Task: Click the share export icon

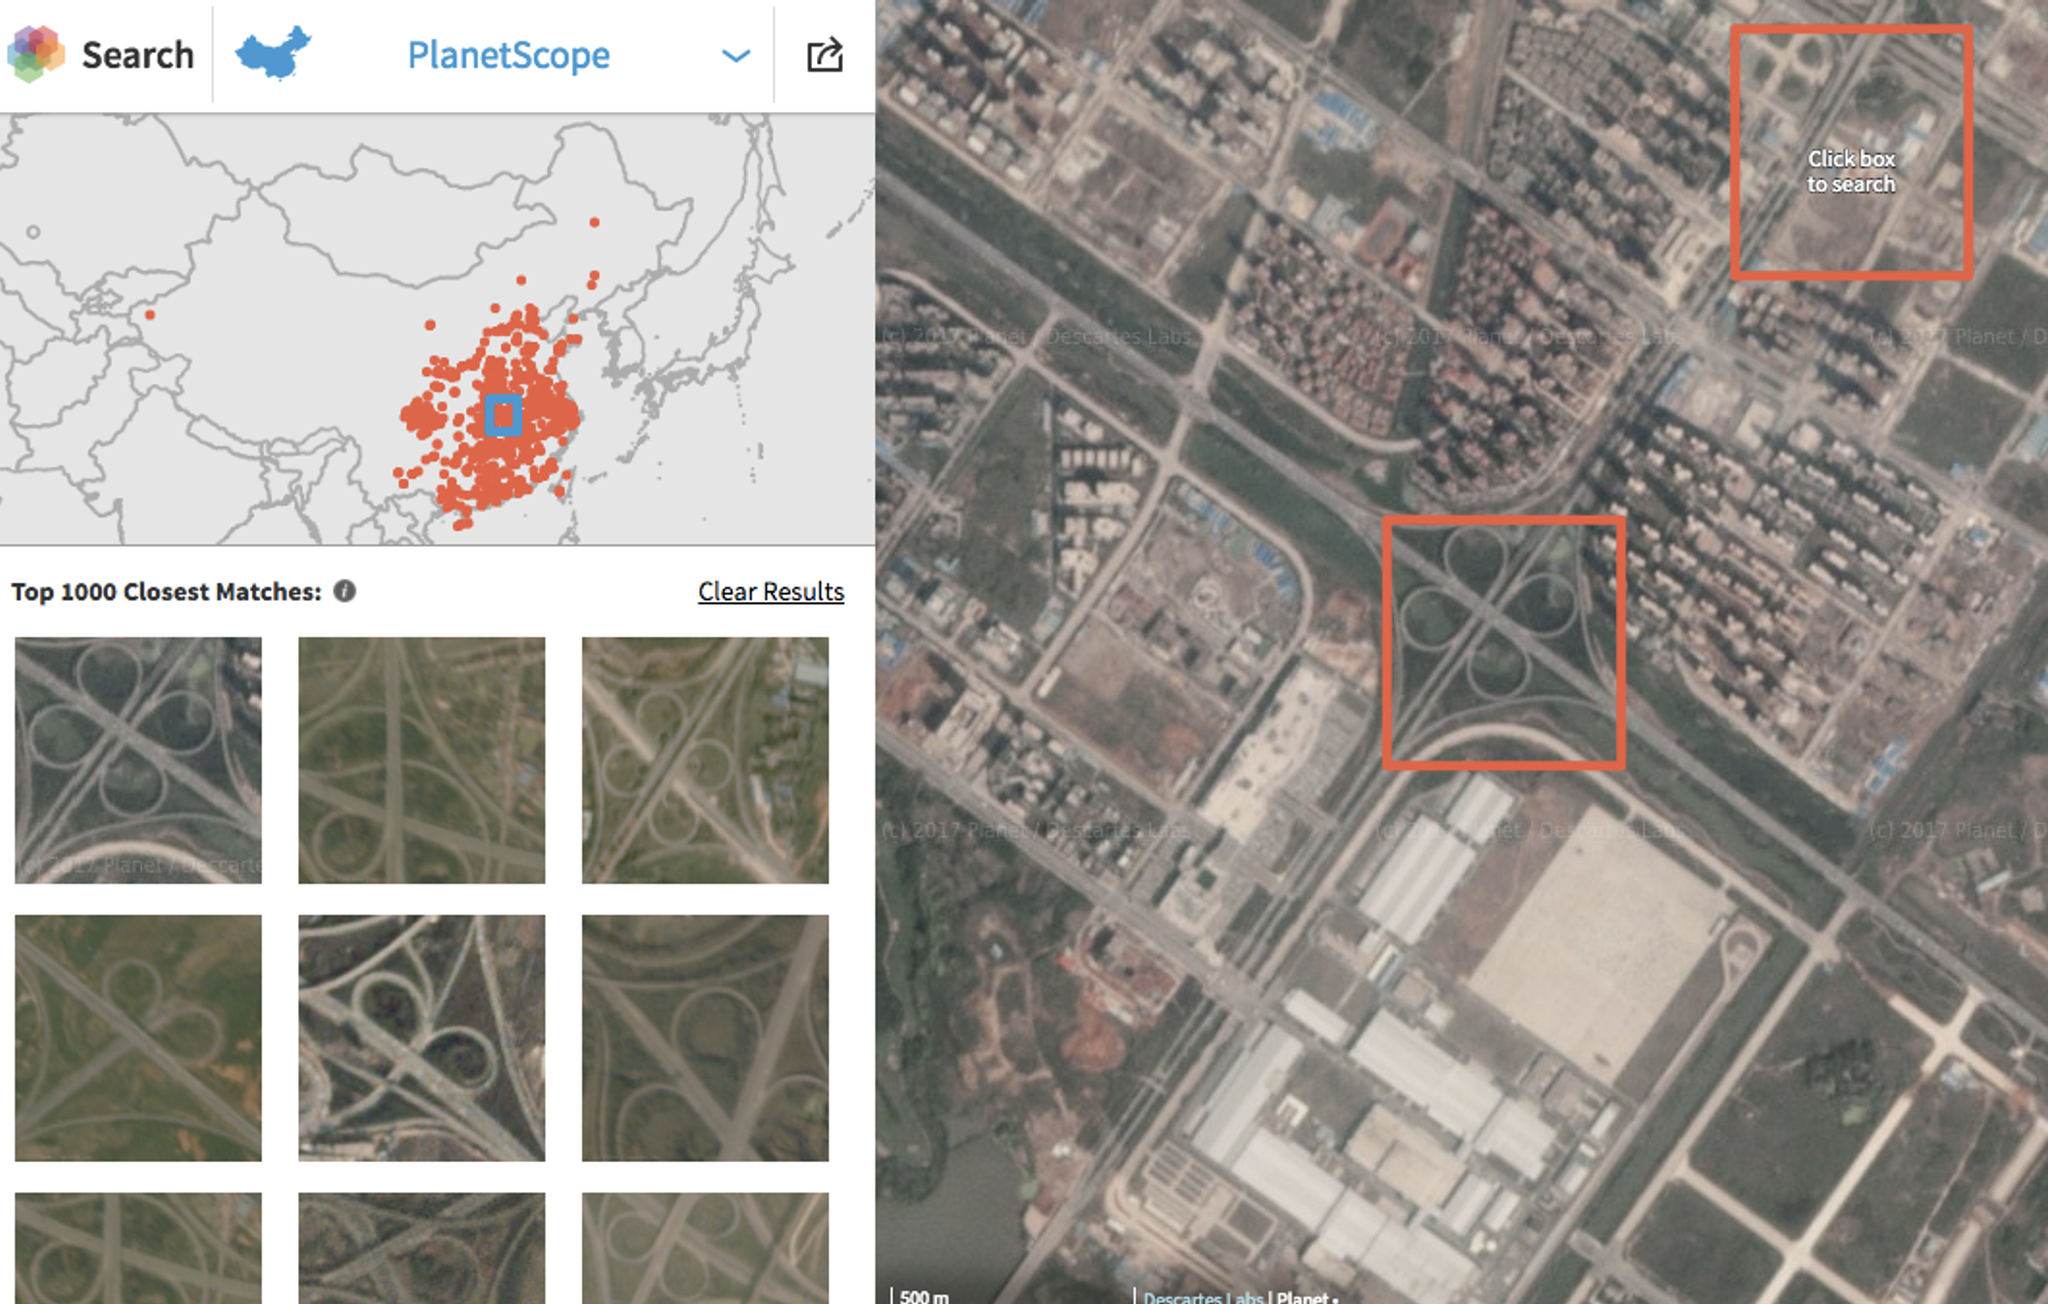Action: pyautogui.click(x=824, y=55)
